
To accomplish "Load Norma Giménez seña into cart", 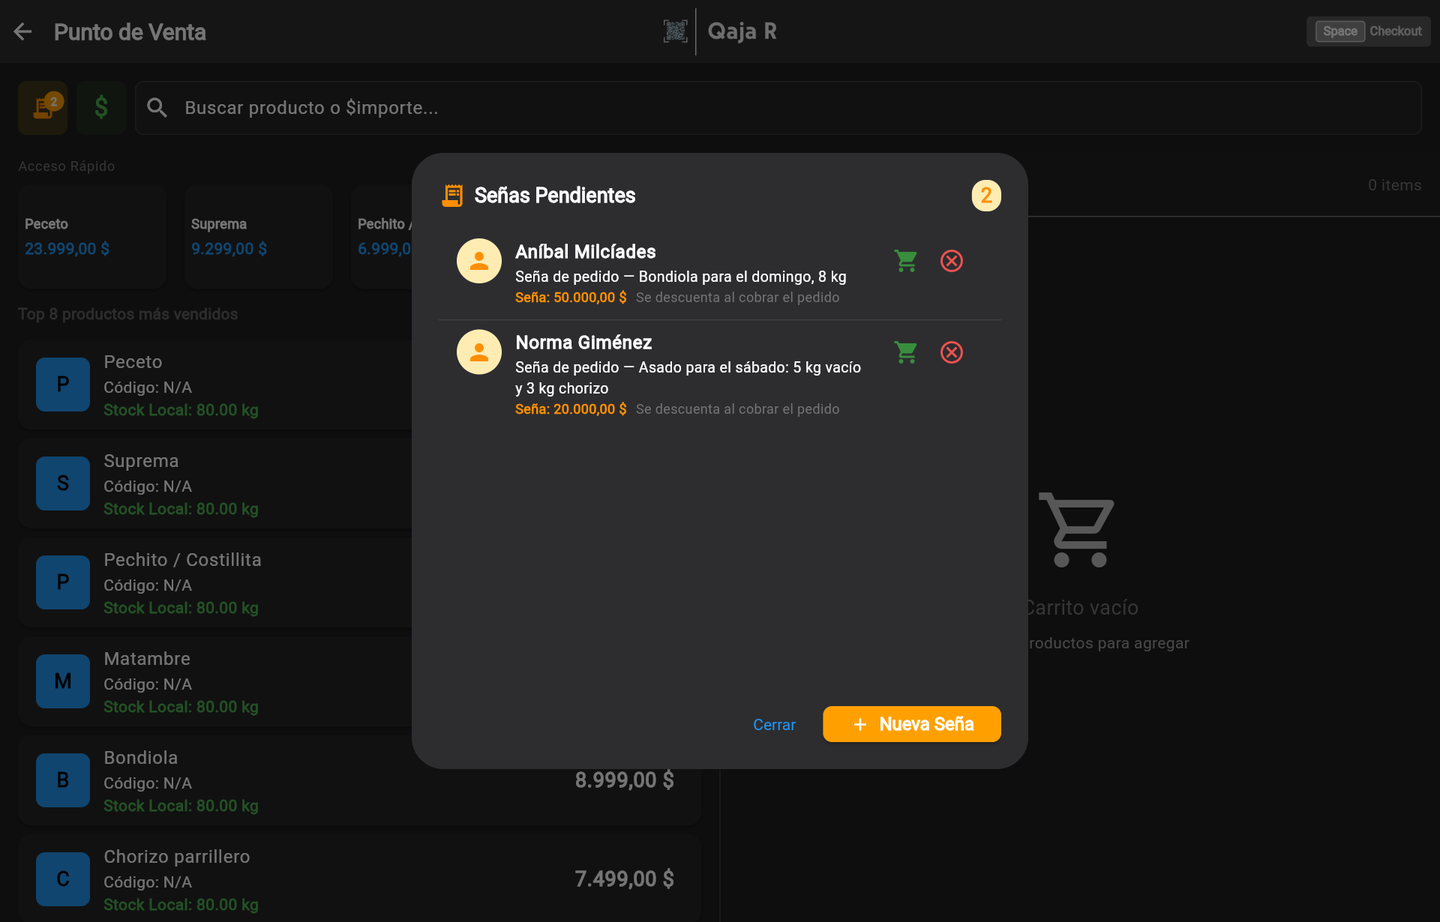I will click(x=906, y=352).
